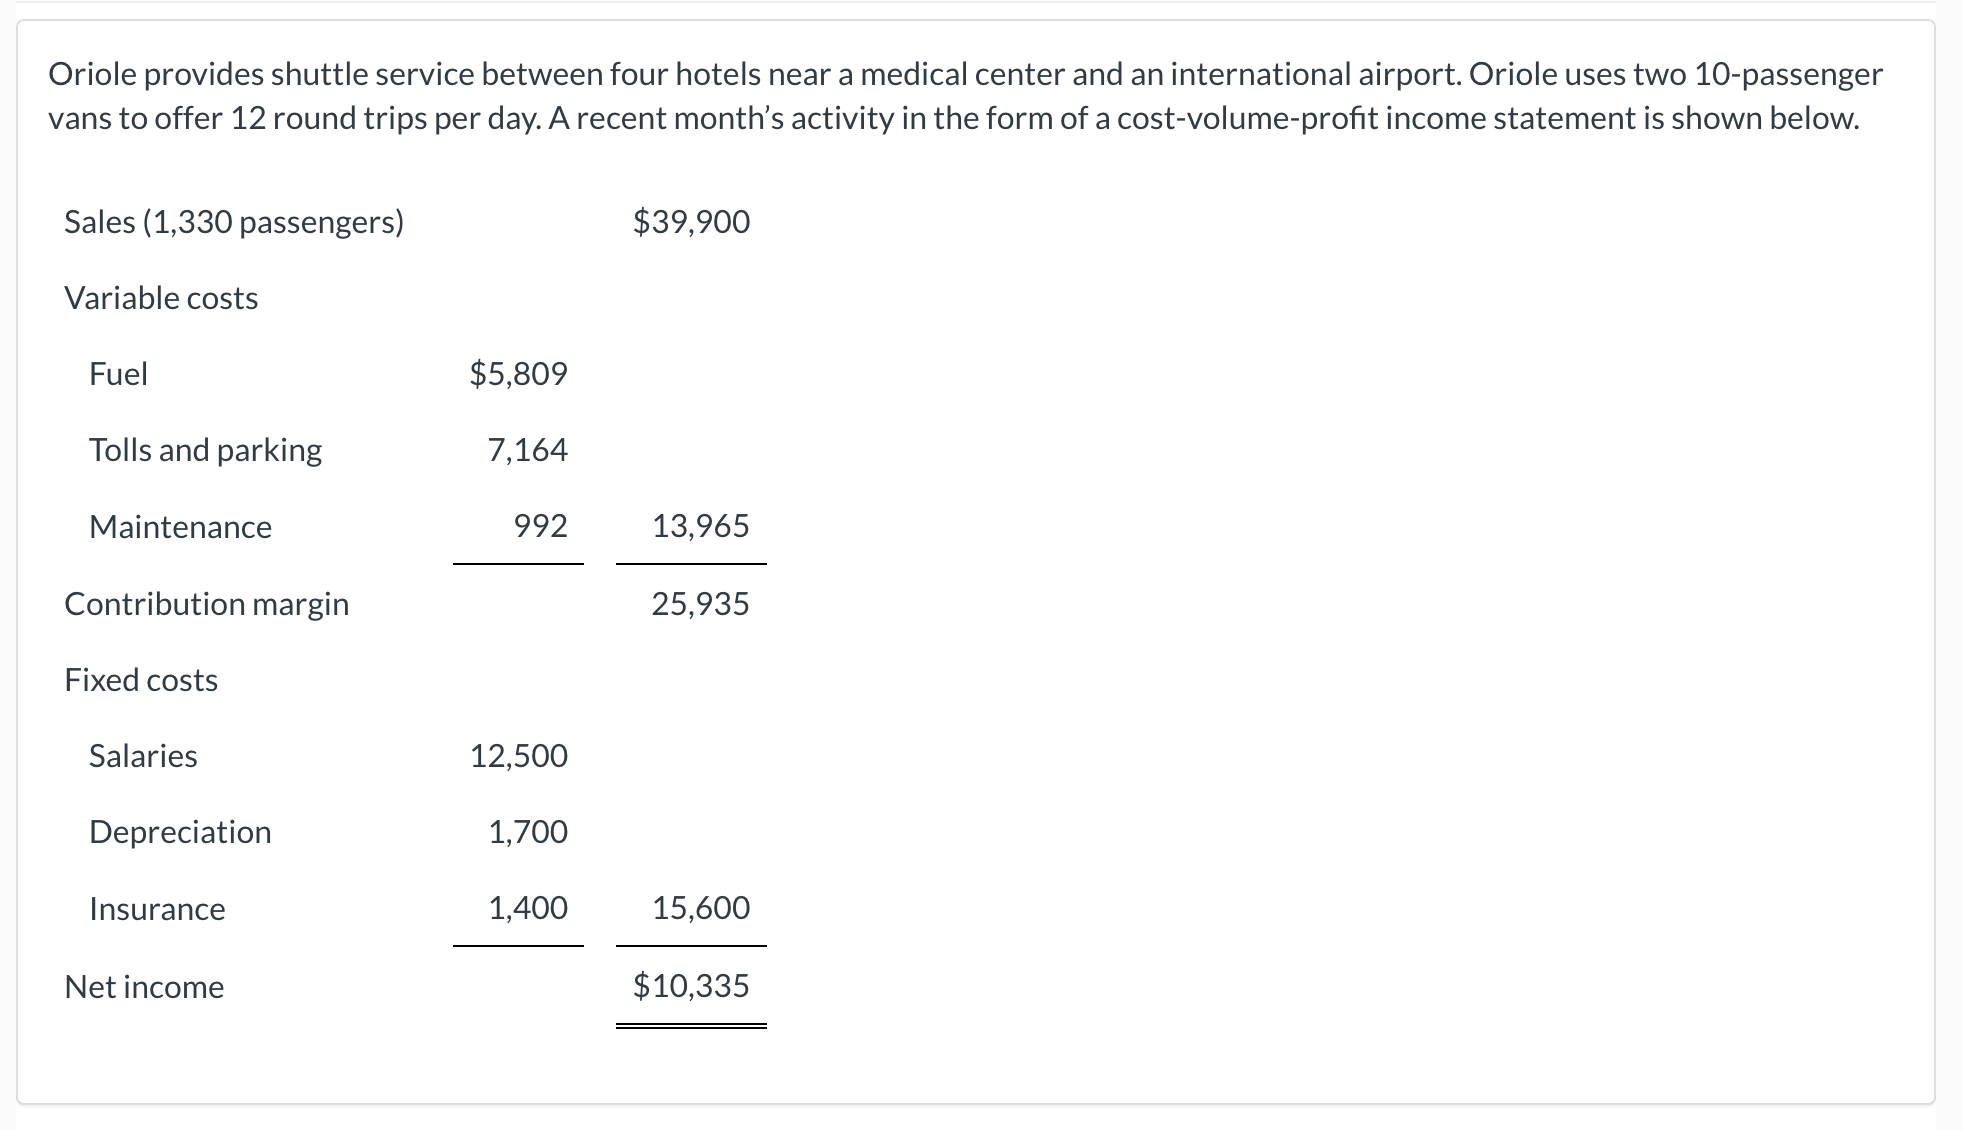Click the Variable costs heading
The image size is (1963, 1130).
pyautogui.click(x=161, y=298)
